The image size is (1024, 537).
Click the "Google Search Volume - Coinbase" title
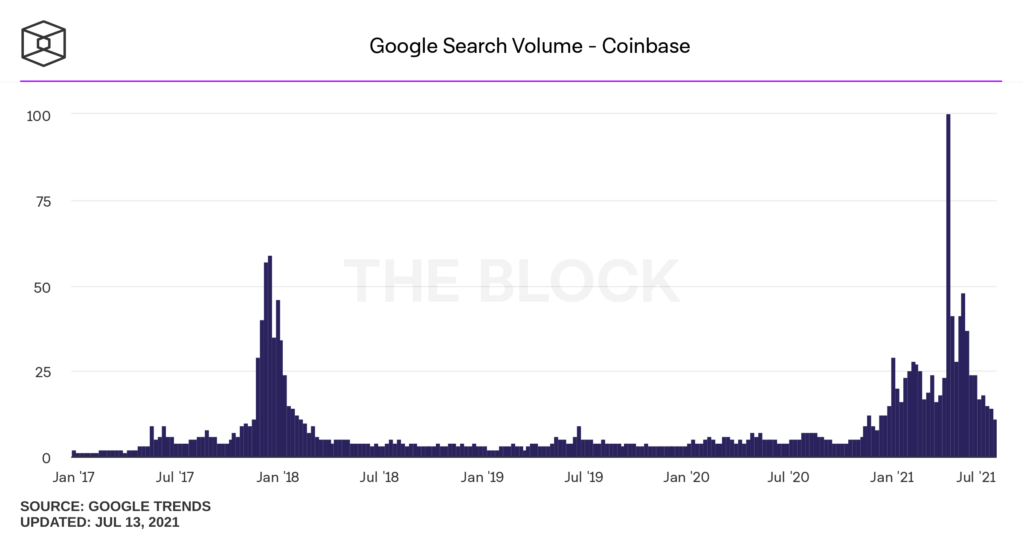tap(529, 45)
